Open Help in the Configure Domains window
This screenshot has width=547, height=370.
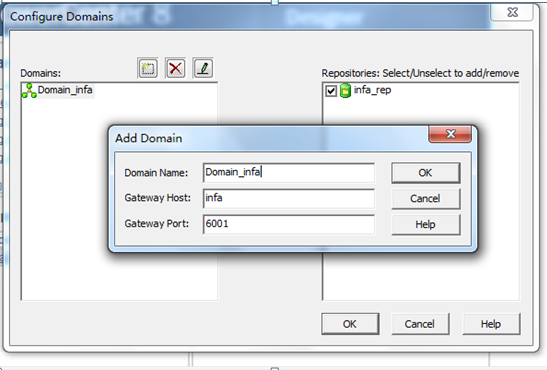491,324
